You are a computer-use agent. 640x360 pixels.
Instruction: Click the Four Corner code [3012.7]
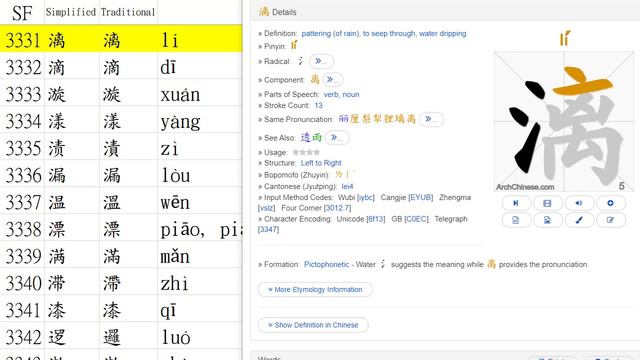click(x=337, y=208)
